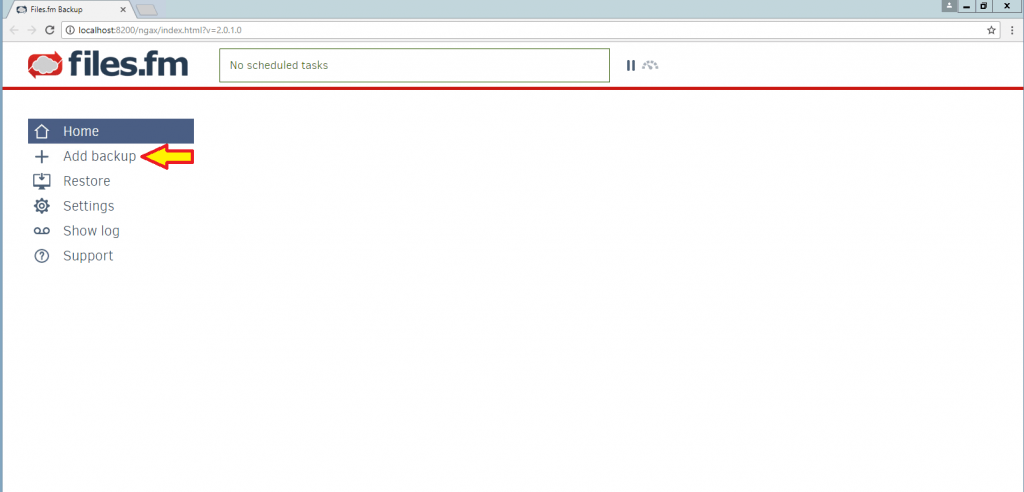Open the Home menu item
The height and width of the screenshot is (492, 1024).
tap(111, 131)
